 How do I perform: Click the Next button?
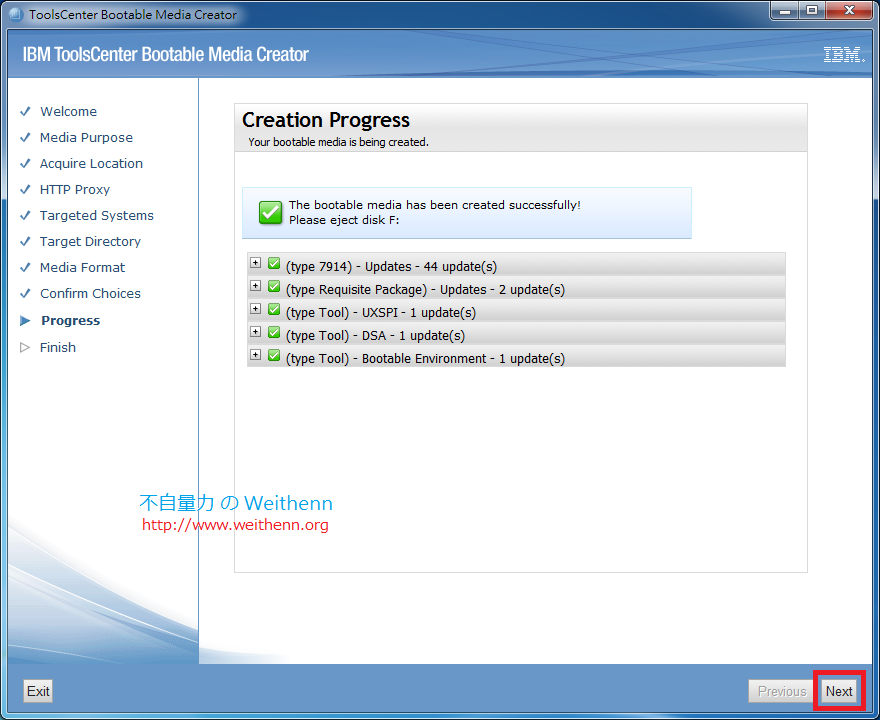point(839,691)
